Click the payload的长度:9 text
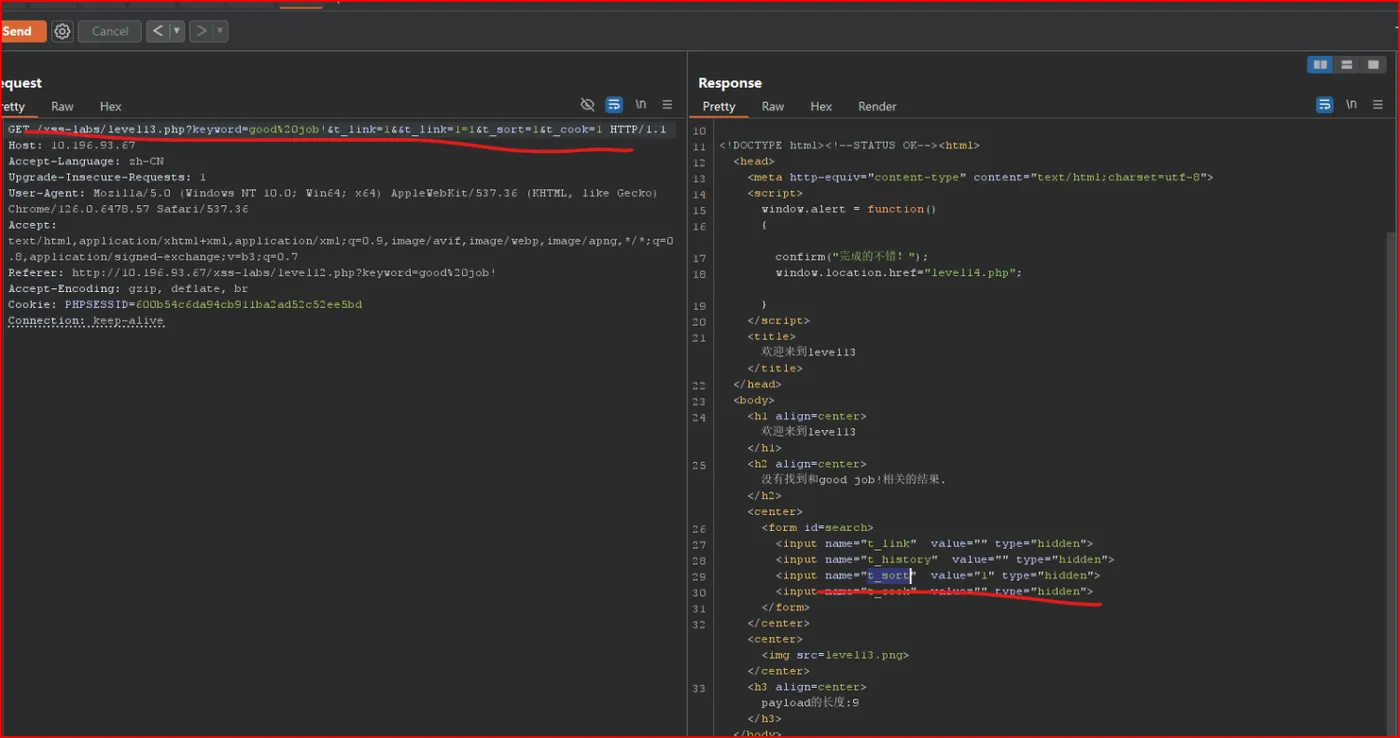Screen dimensions: 1400x738 [x=810, y=703]
